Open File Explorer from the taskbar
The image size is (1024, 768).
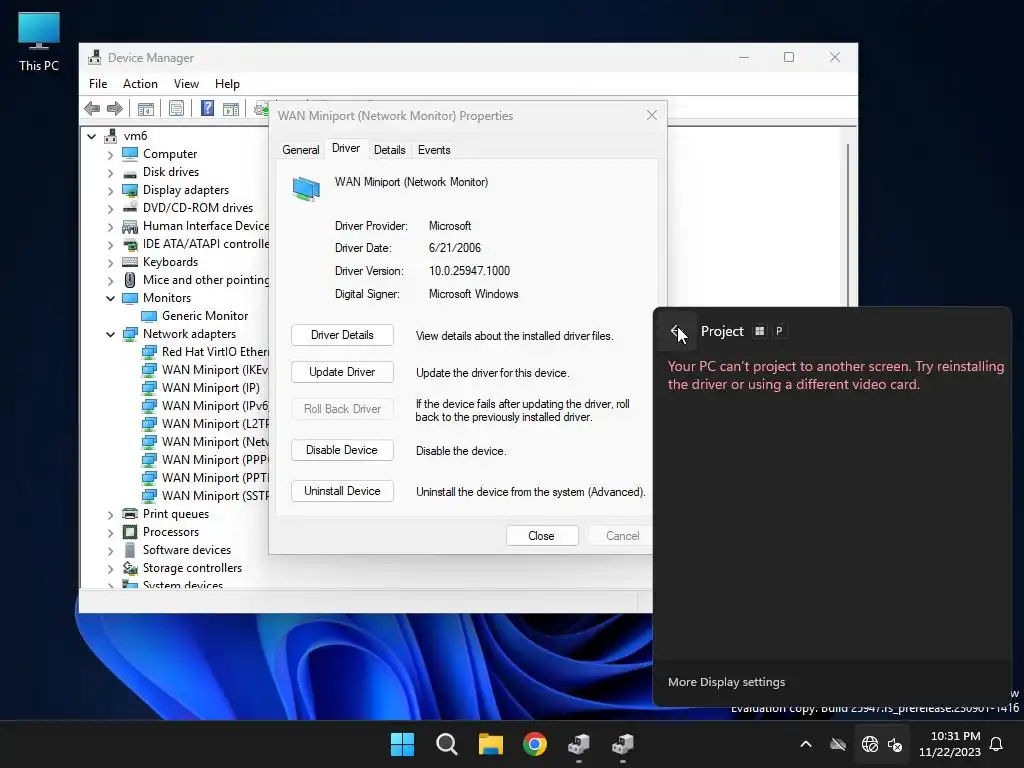[x=490, y=744]
